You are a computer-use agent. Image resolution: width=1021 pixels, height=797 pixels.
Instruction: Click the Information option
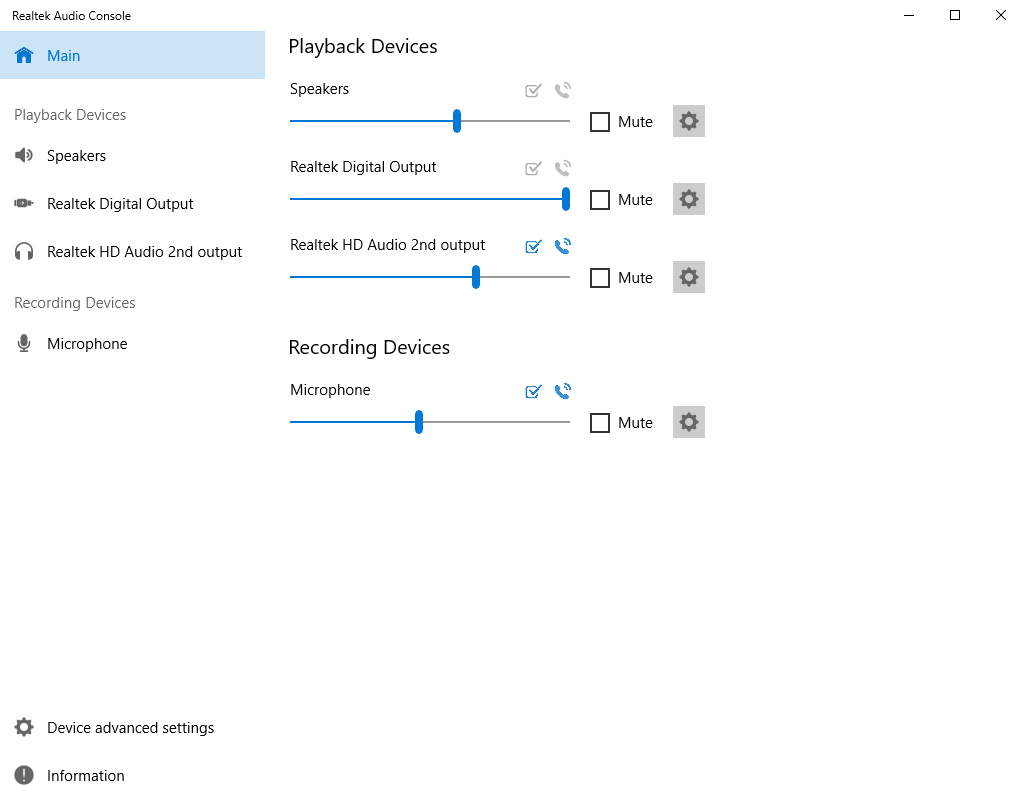[x=85, y=775]
